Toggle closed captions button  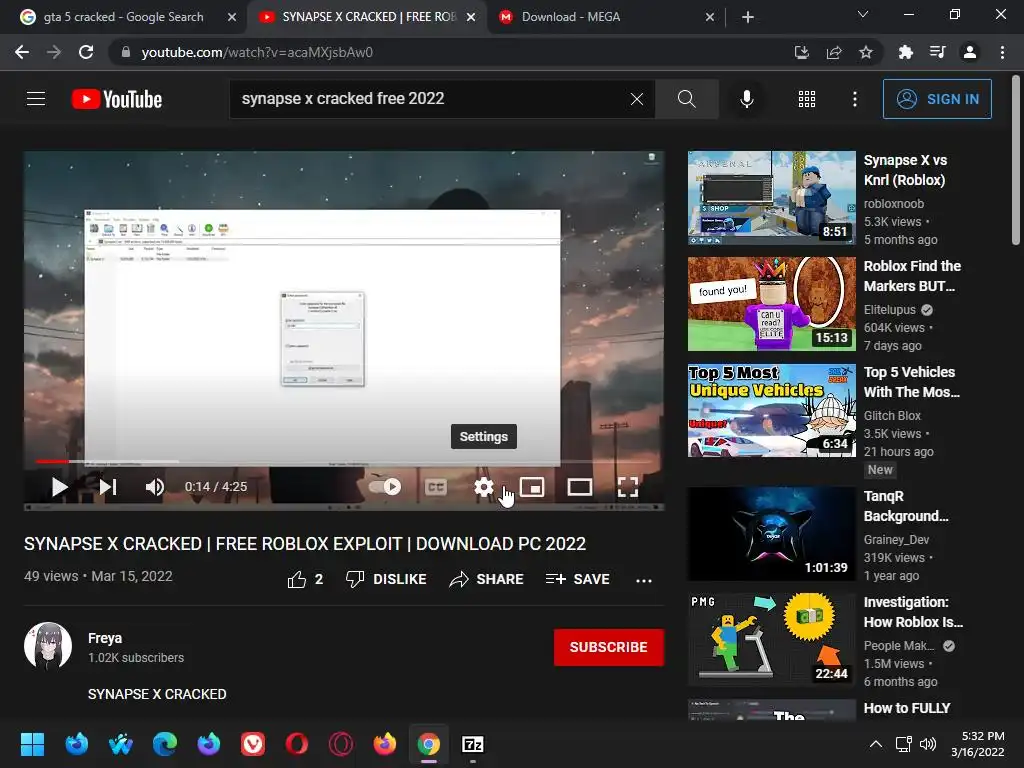(436, 487)
